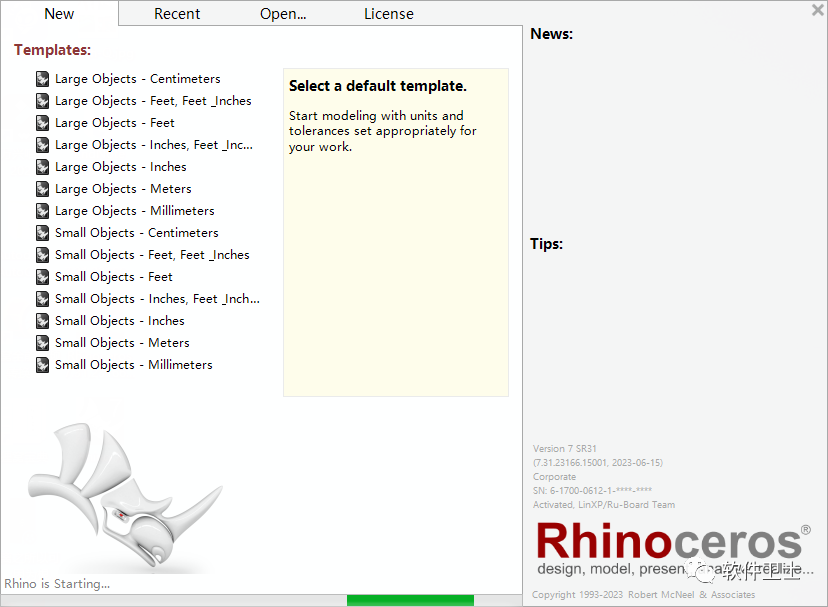Choose Large Objects - Millimeters template
The height and width of the screenshot is (607, 828).
[135, 211]
